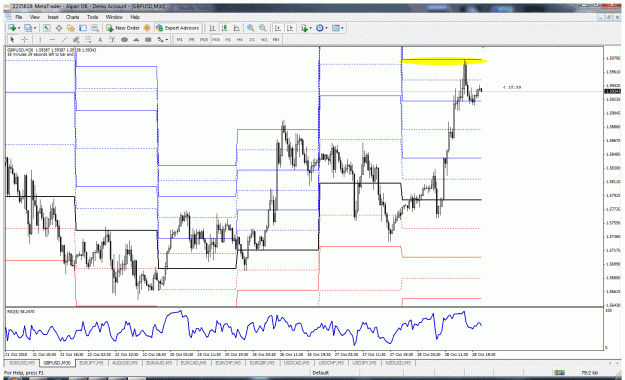Viewport: 625px width, 380px height.
Task: Toggle the Navigator window icon
Action: click(71, 28)
